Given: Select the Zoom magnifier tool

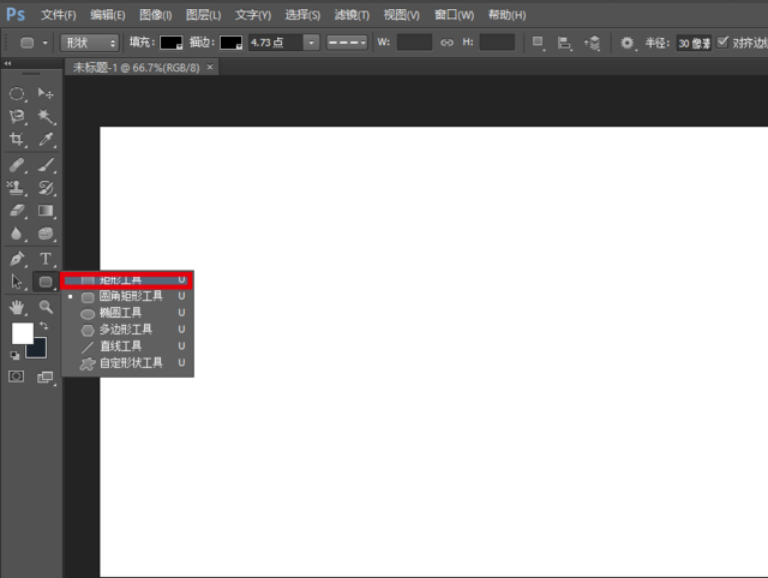Looking at the screenshot, I should click(46, 307).
